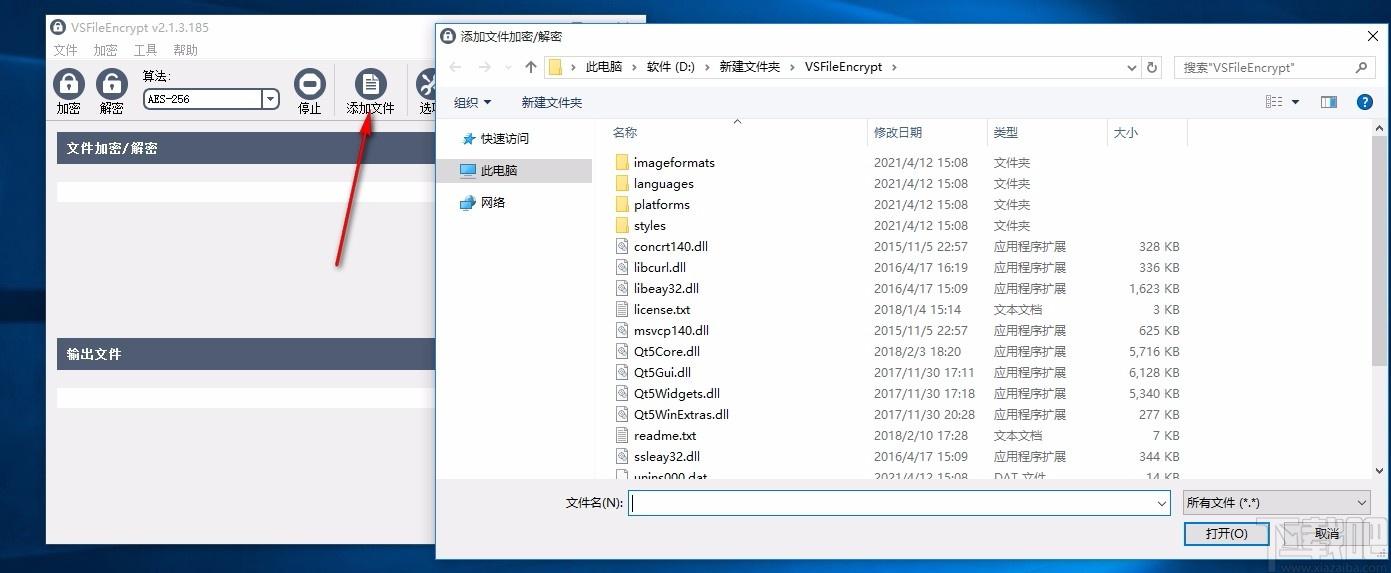The width and height of the screenshot is (1391, 573).
Task: Click 新建文件夹 in the address breadcrumb
Action: coord(749,67)
